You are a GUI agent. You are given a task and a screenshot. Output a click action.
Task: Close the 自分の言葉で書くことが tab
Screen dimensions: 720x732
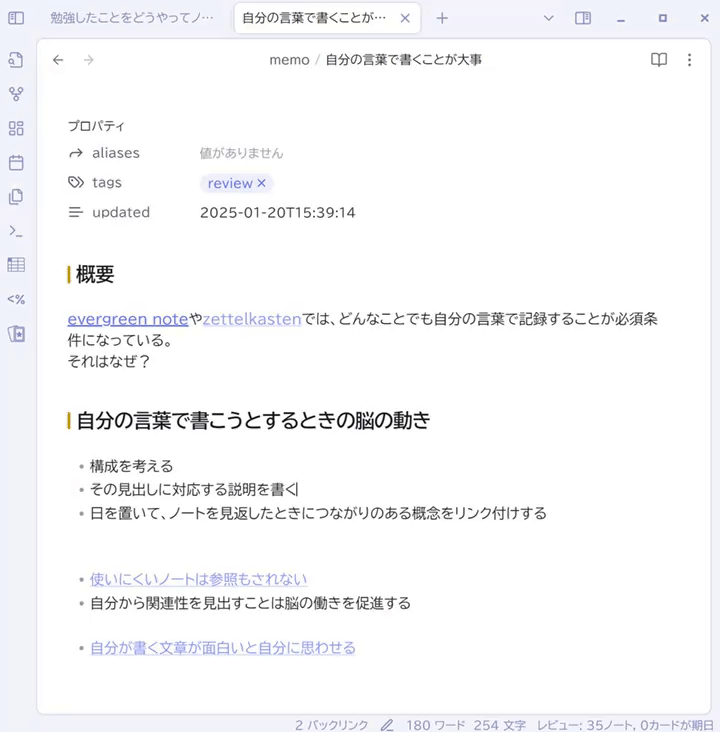[x=405, y=18]
